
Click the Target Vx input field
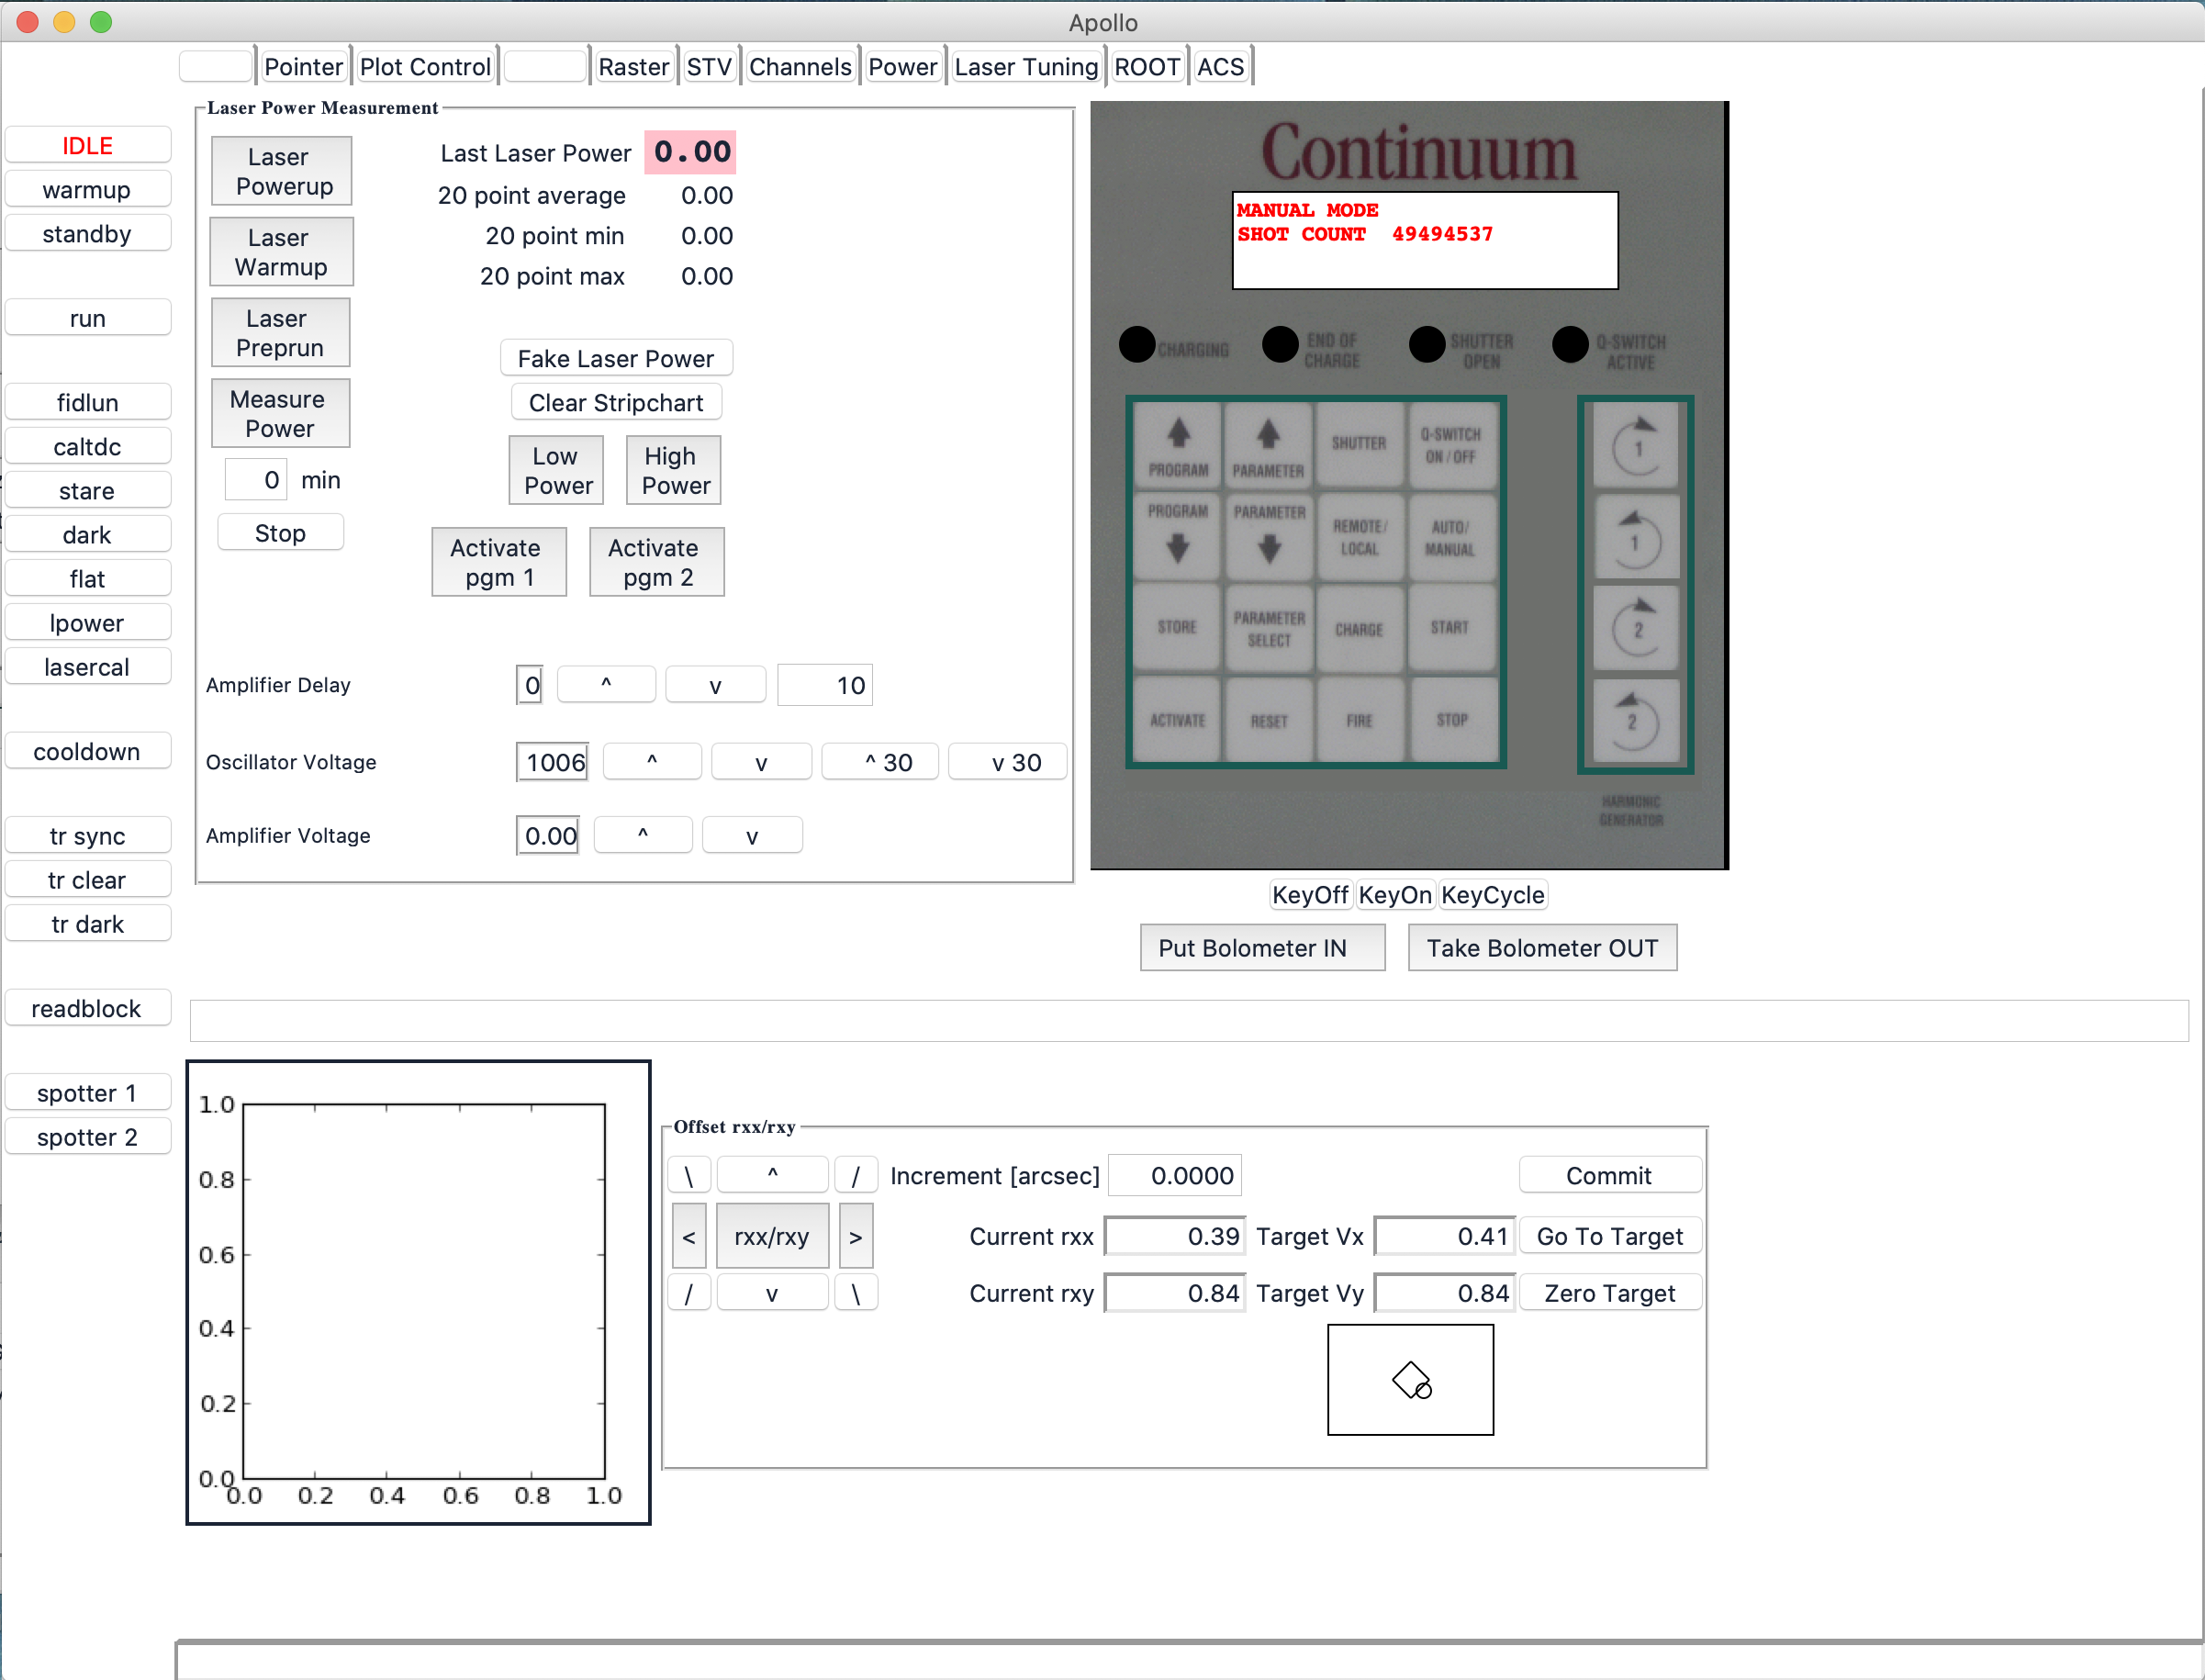pyautogui.click(x=1445, y=1236)
